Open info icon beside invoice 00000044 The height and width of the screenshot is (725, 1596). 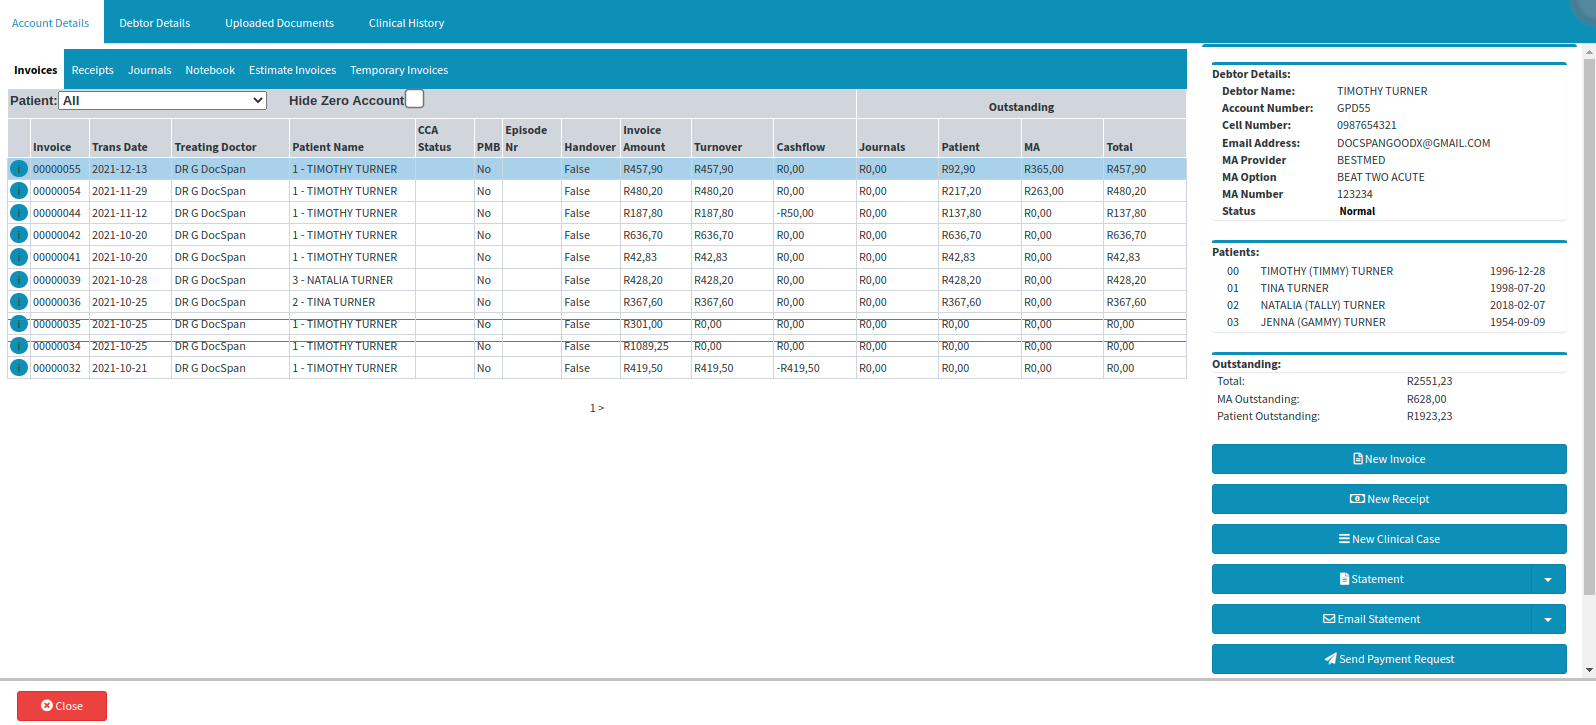(x=19, y=213)
